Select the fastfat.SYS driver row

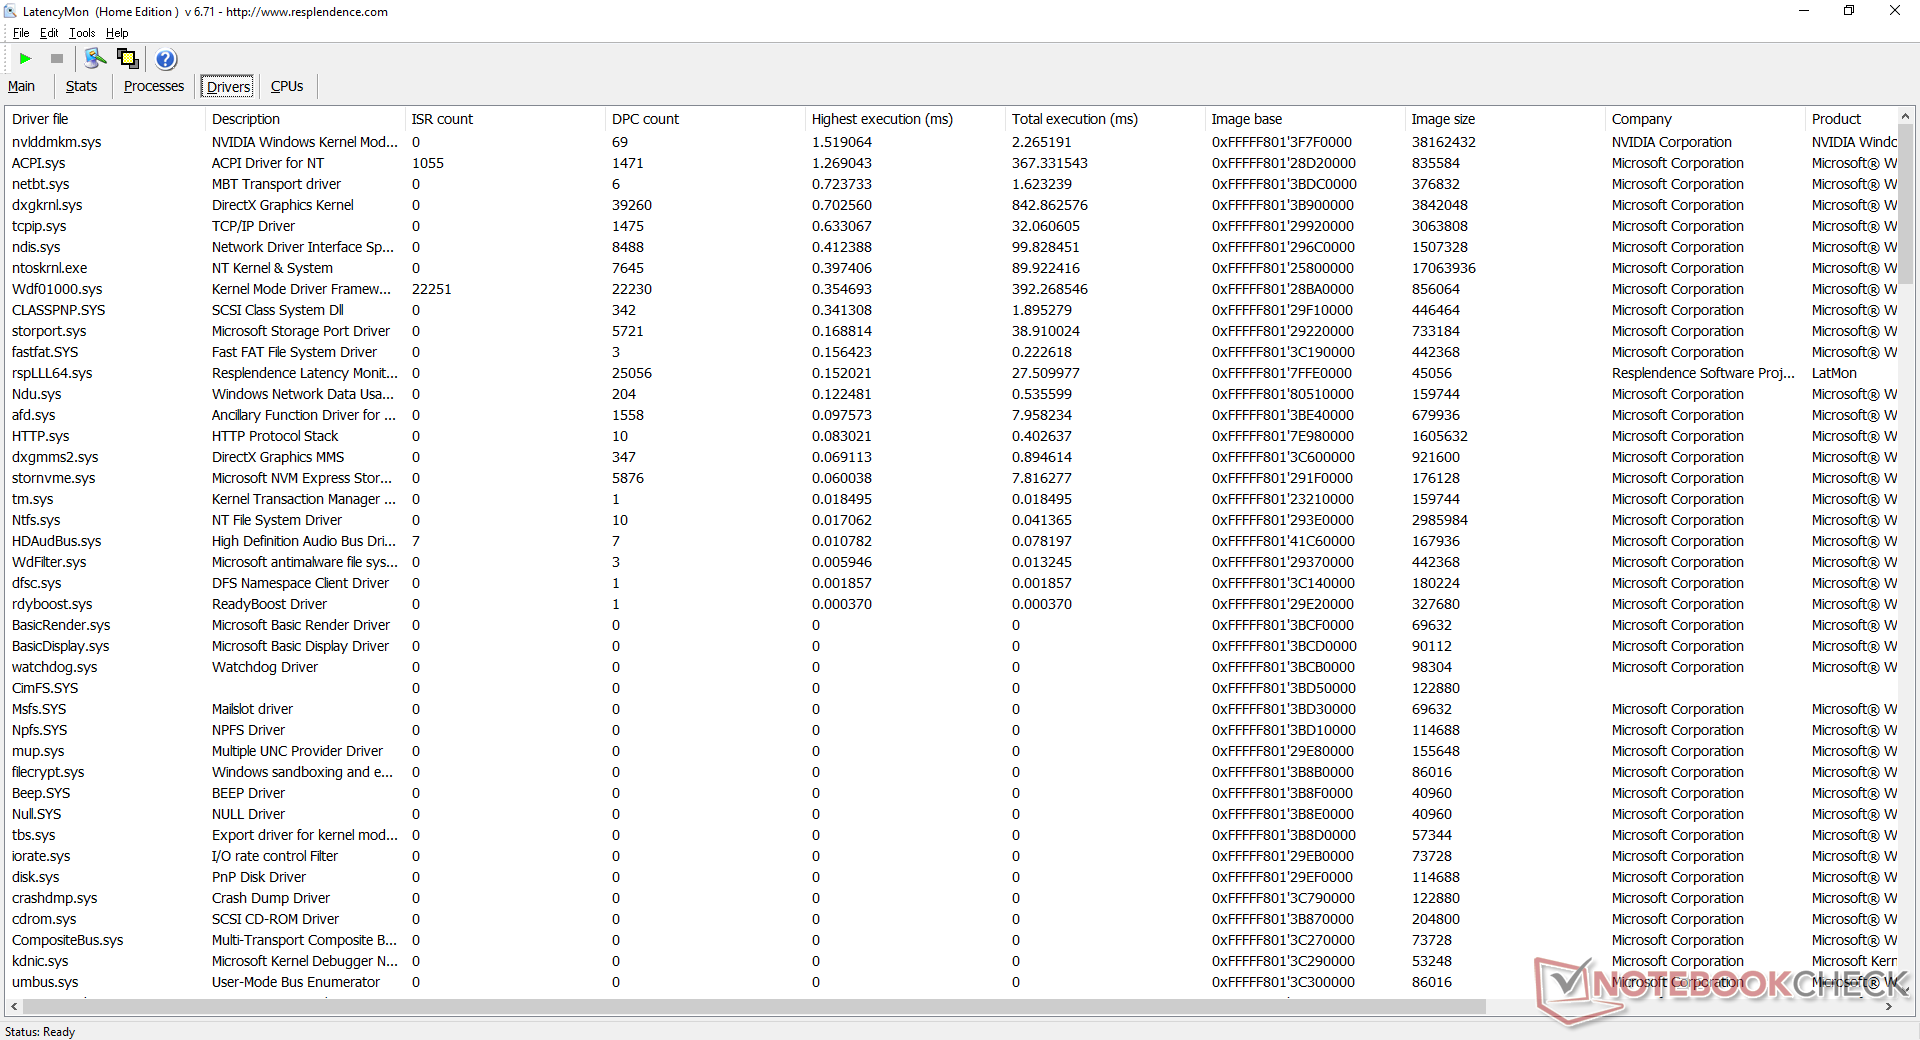pos(951,352)
